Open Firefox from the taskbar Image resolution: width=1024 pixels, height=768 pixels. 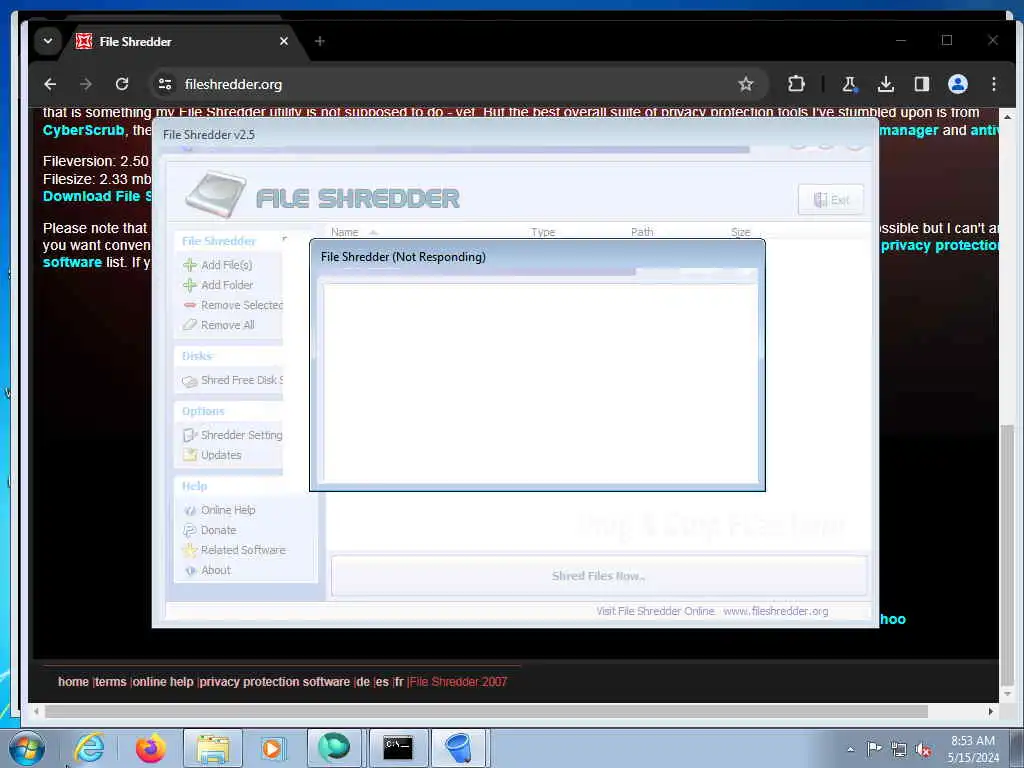[151, 748]
